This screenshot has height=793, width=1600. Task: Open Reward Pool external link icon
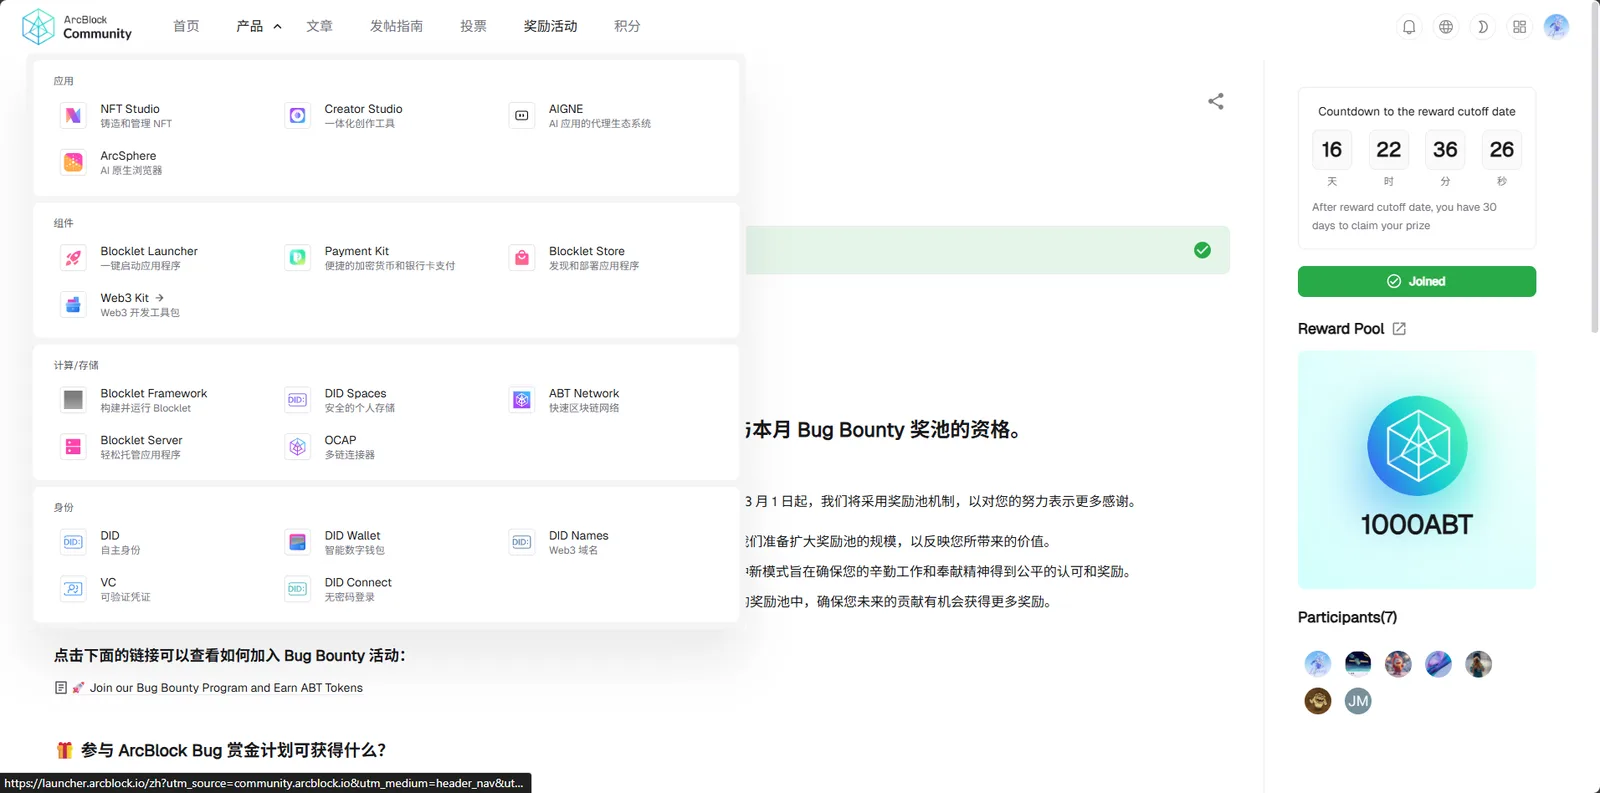pos(1399,329)
